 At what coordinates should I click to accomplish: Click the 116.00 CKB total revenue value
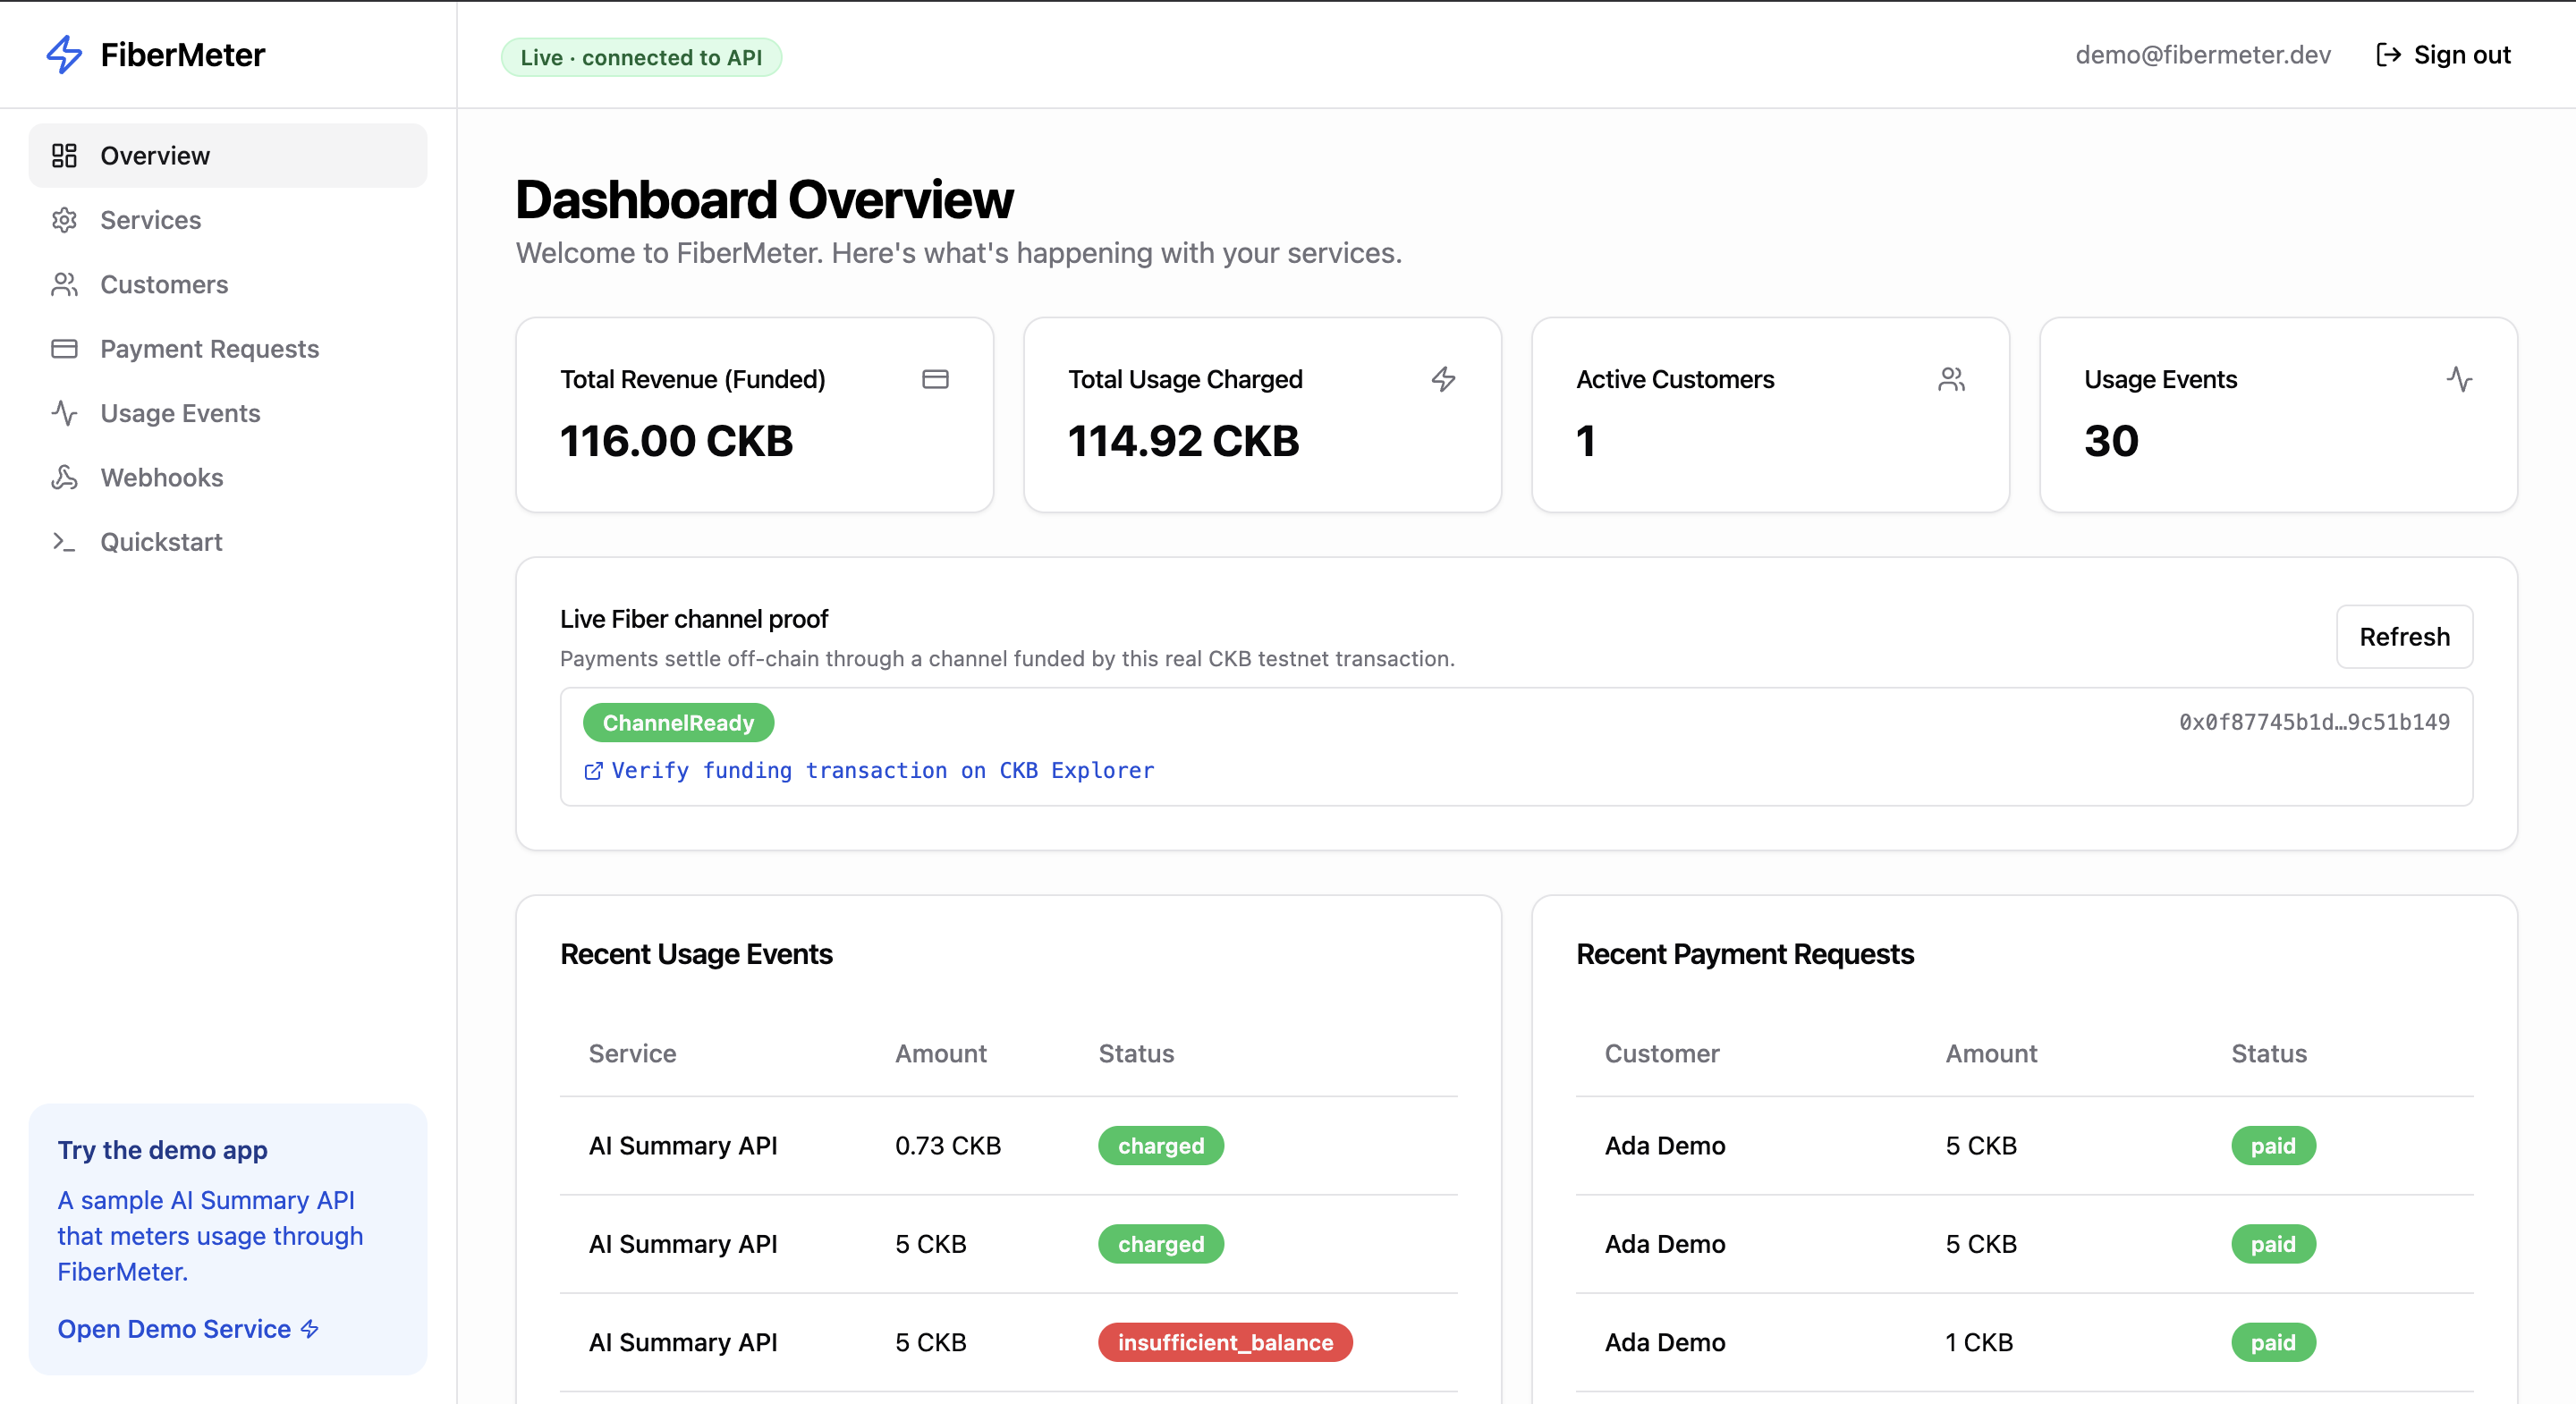click(676, 441)
